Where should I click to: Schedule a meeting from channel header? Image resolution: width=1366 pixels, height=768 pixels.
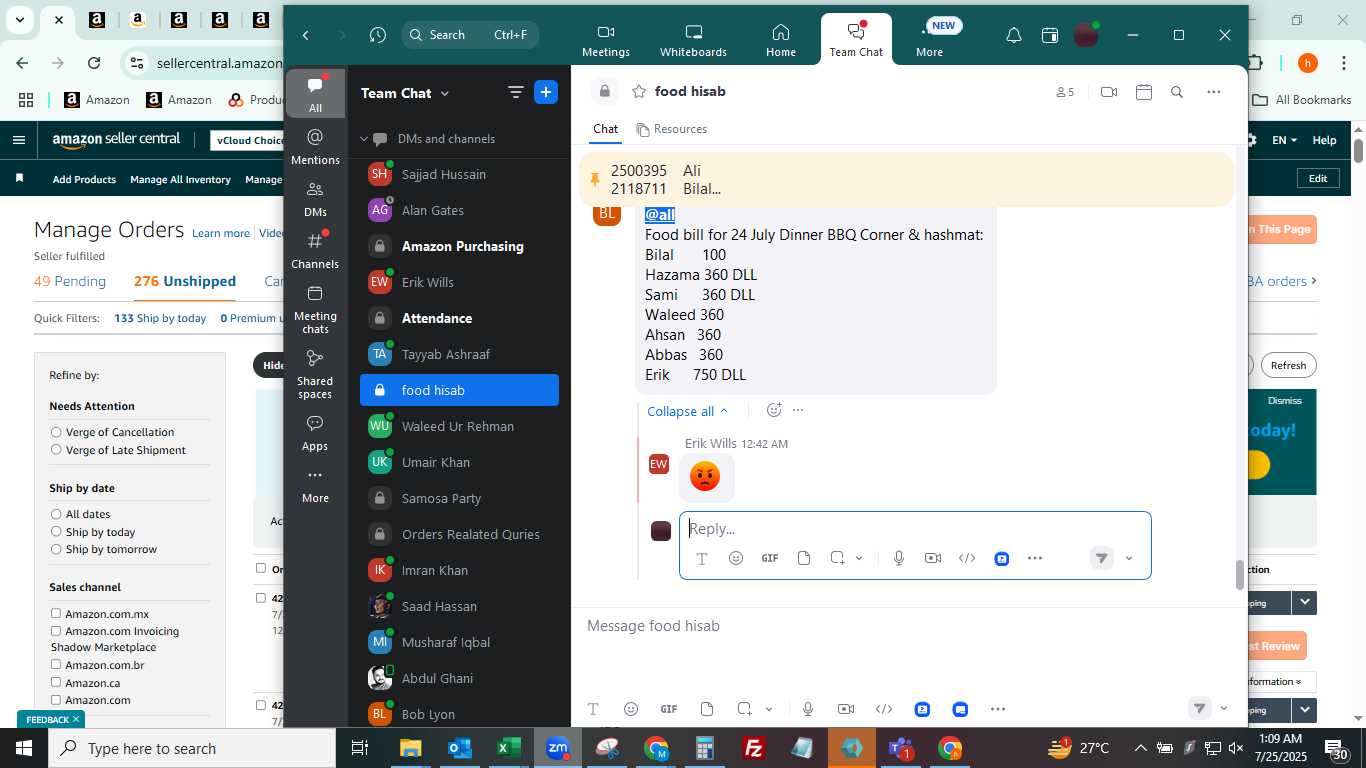1144,92
